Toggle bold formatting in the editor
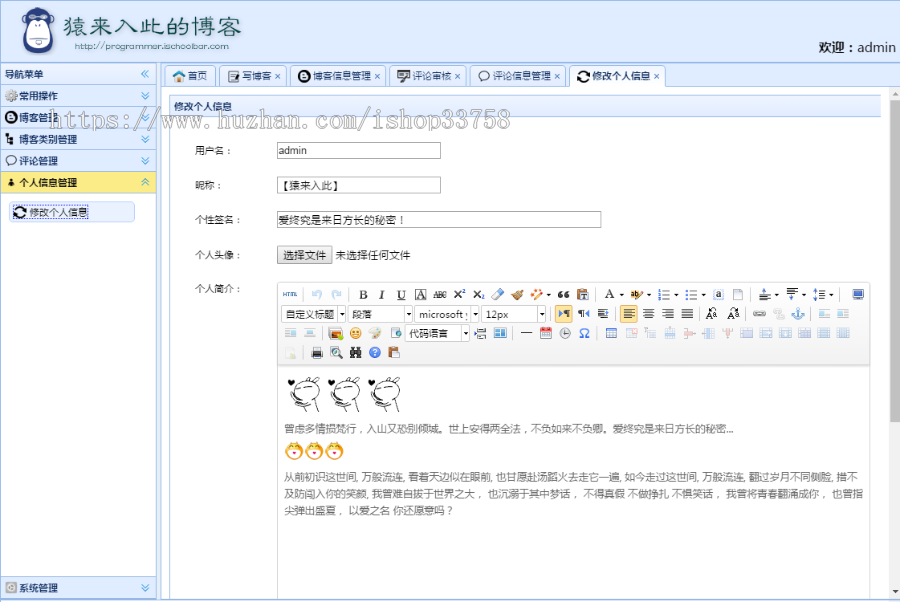The width and height of the screenshot is (900, 602). [x=364, y=294]
